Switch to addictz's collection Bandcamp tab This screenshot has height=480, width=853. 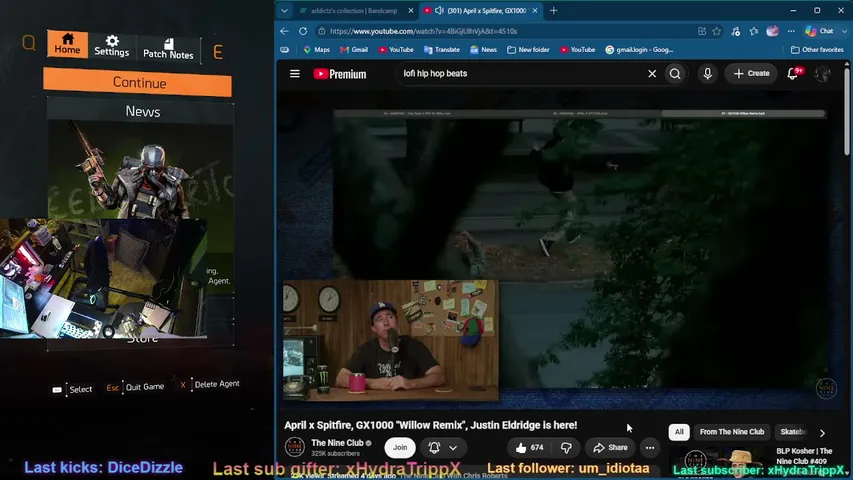point(354,10)
